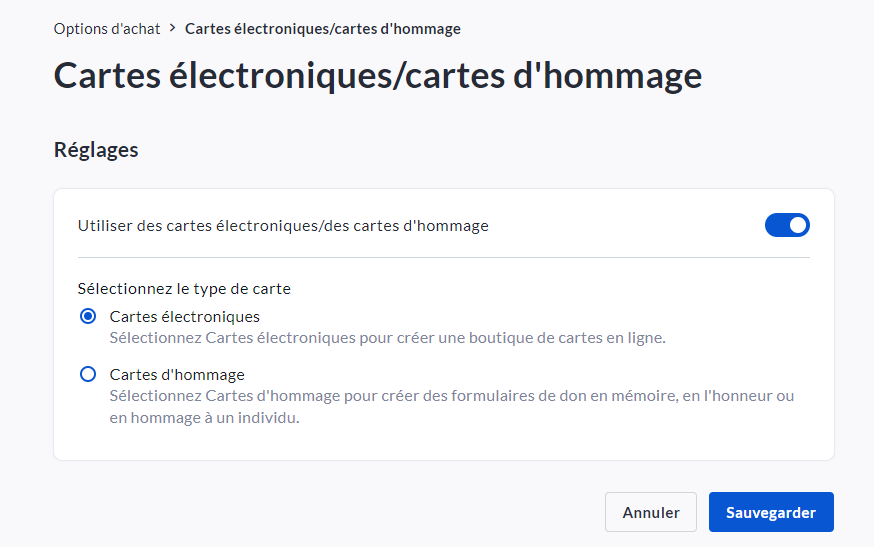Select the Cartes électroniques radio button
The height and width of the screenshot is (547, 874).
[x=88, y=316]
